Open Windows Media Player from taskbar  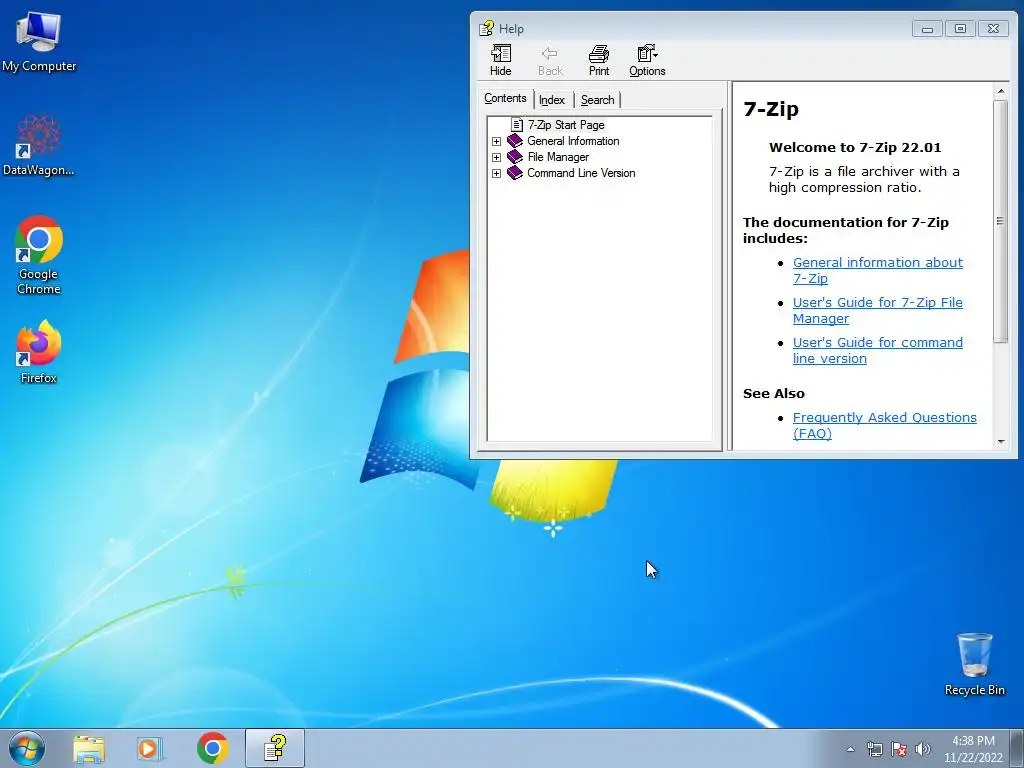coord(150,748)
